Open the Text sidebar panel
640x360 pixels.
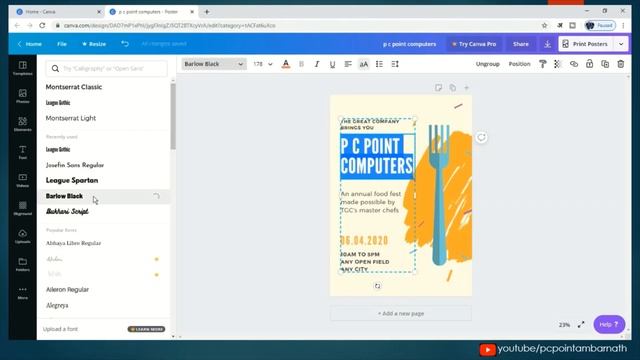coord(22,152)
